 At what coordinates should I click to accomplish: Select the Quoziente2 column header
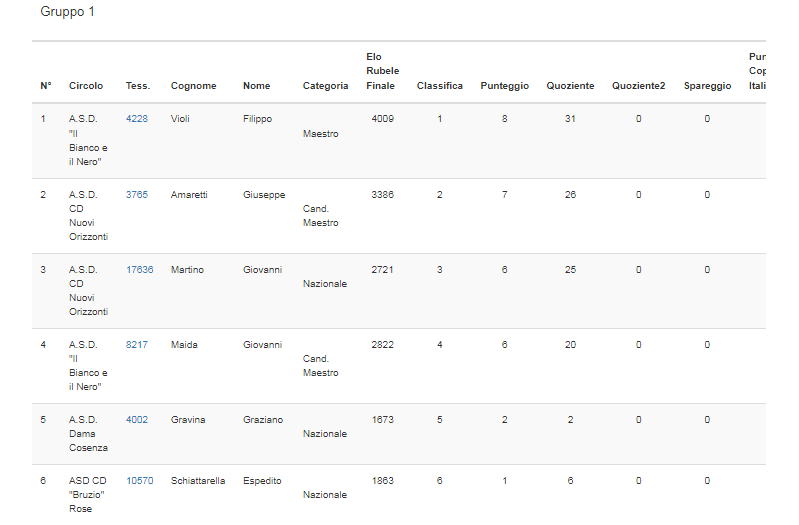click(638, 86)
